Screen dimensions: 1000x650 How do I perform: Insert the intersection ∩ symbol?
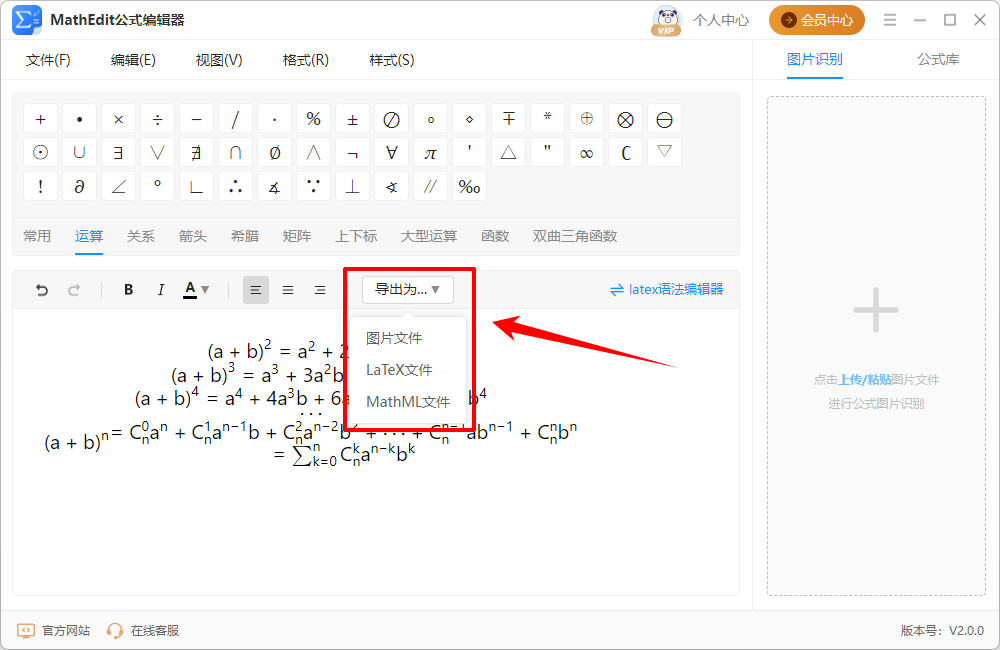tap(235, 153)
